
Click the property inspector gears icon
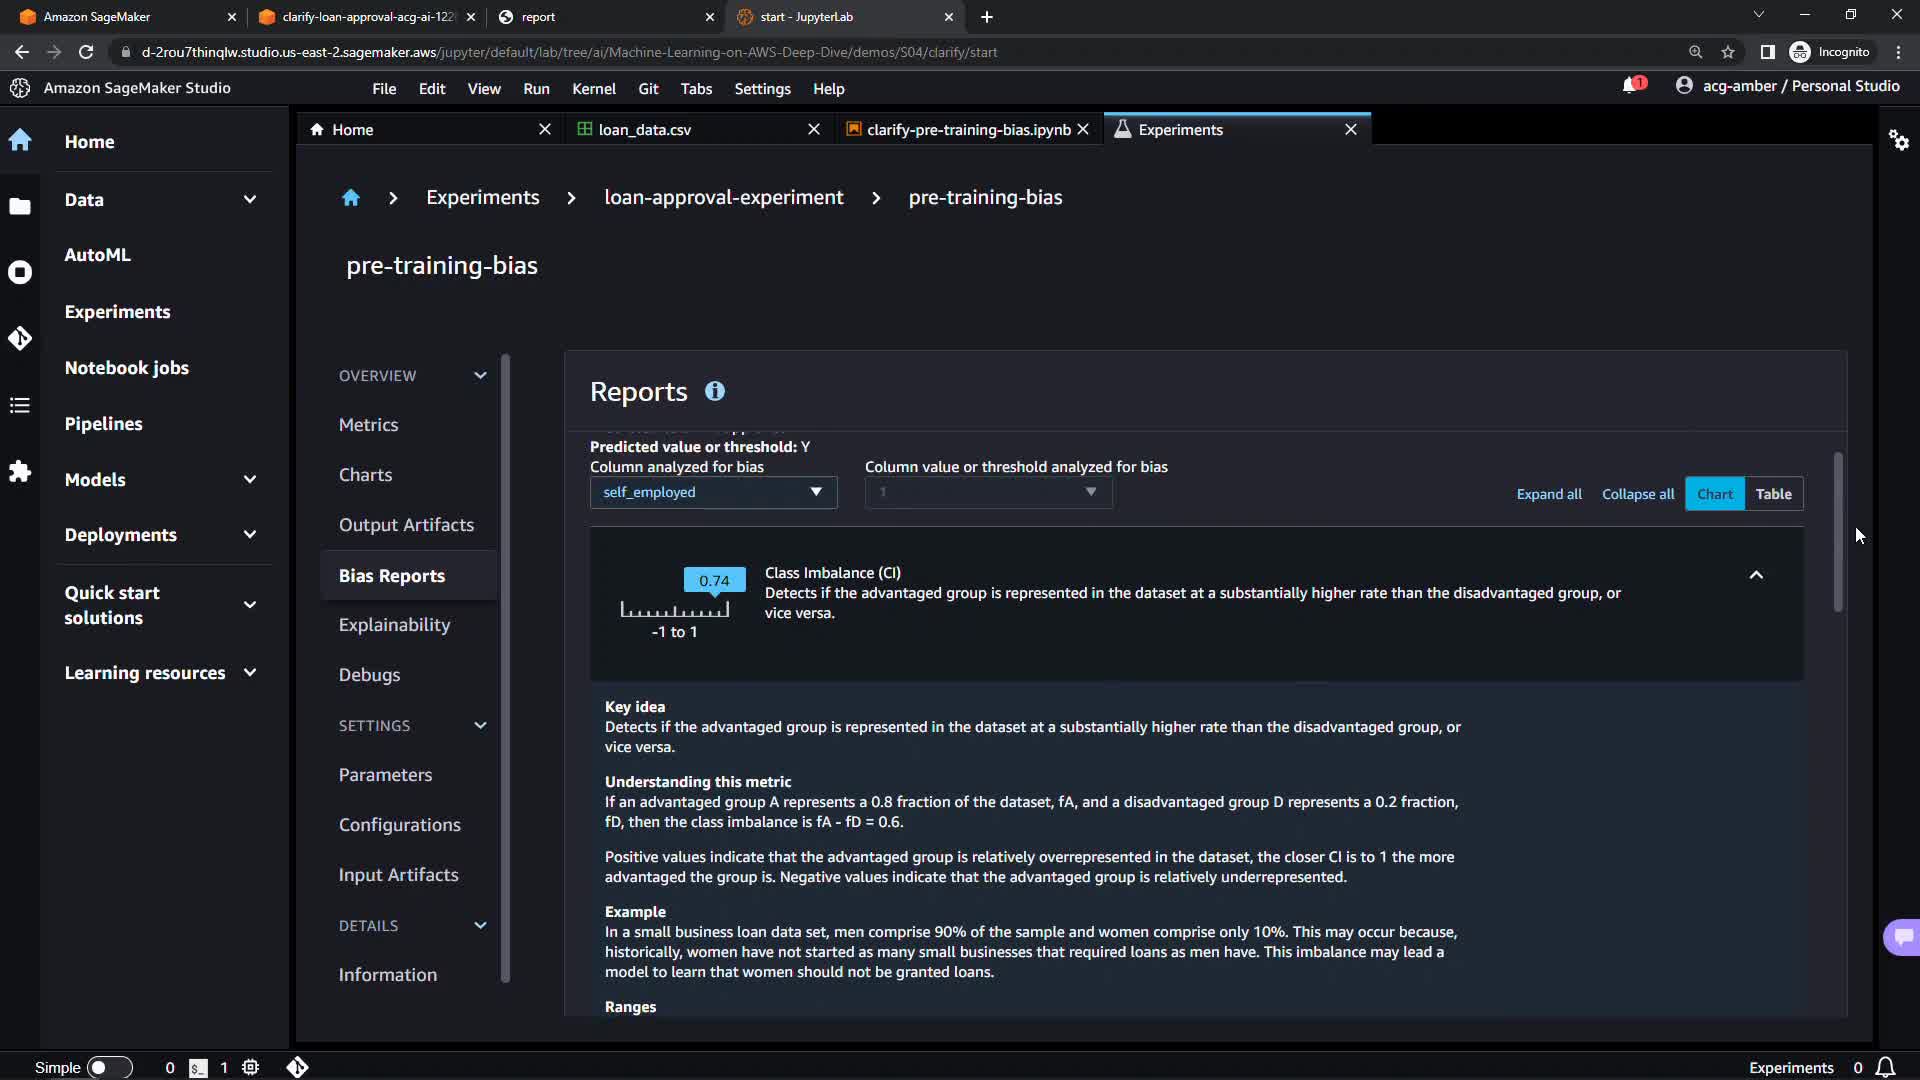1898,140
